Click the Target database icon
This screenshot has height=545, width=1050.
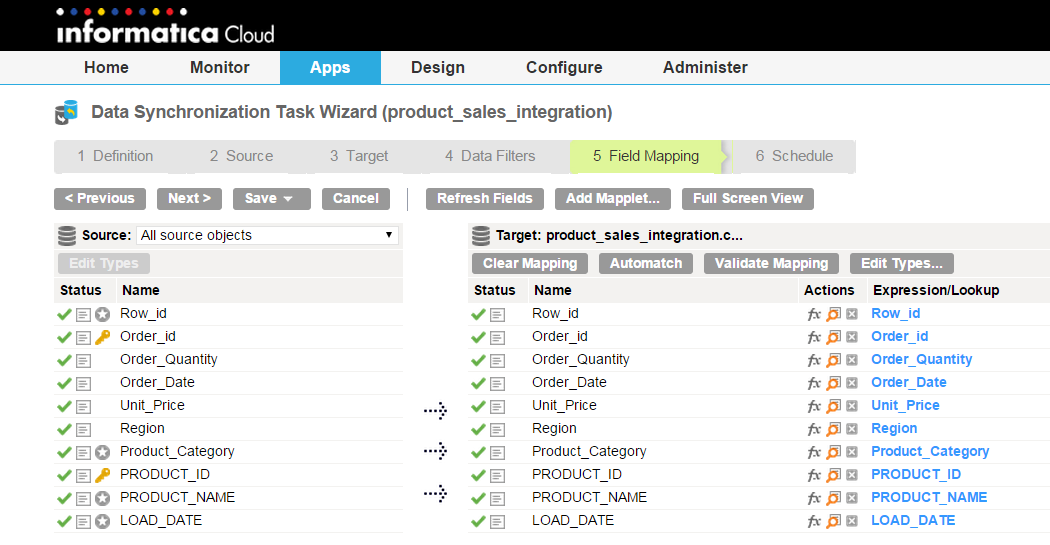coord(481,236)
